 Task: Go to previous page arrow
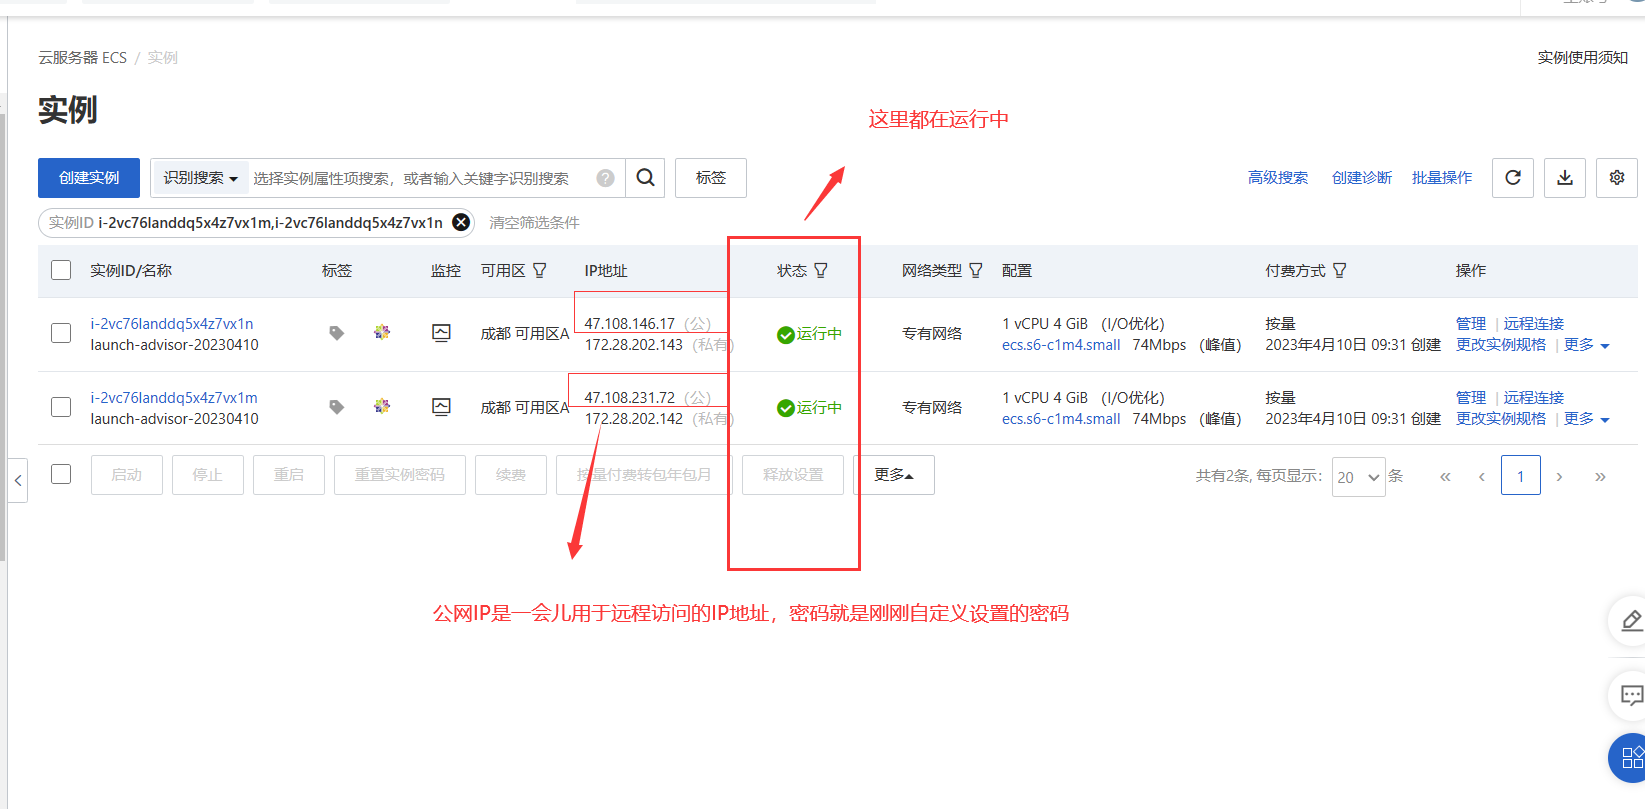point(1482,477)
